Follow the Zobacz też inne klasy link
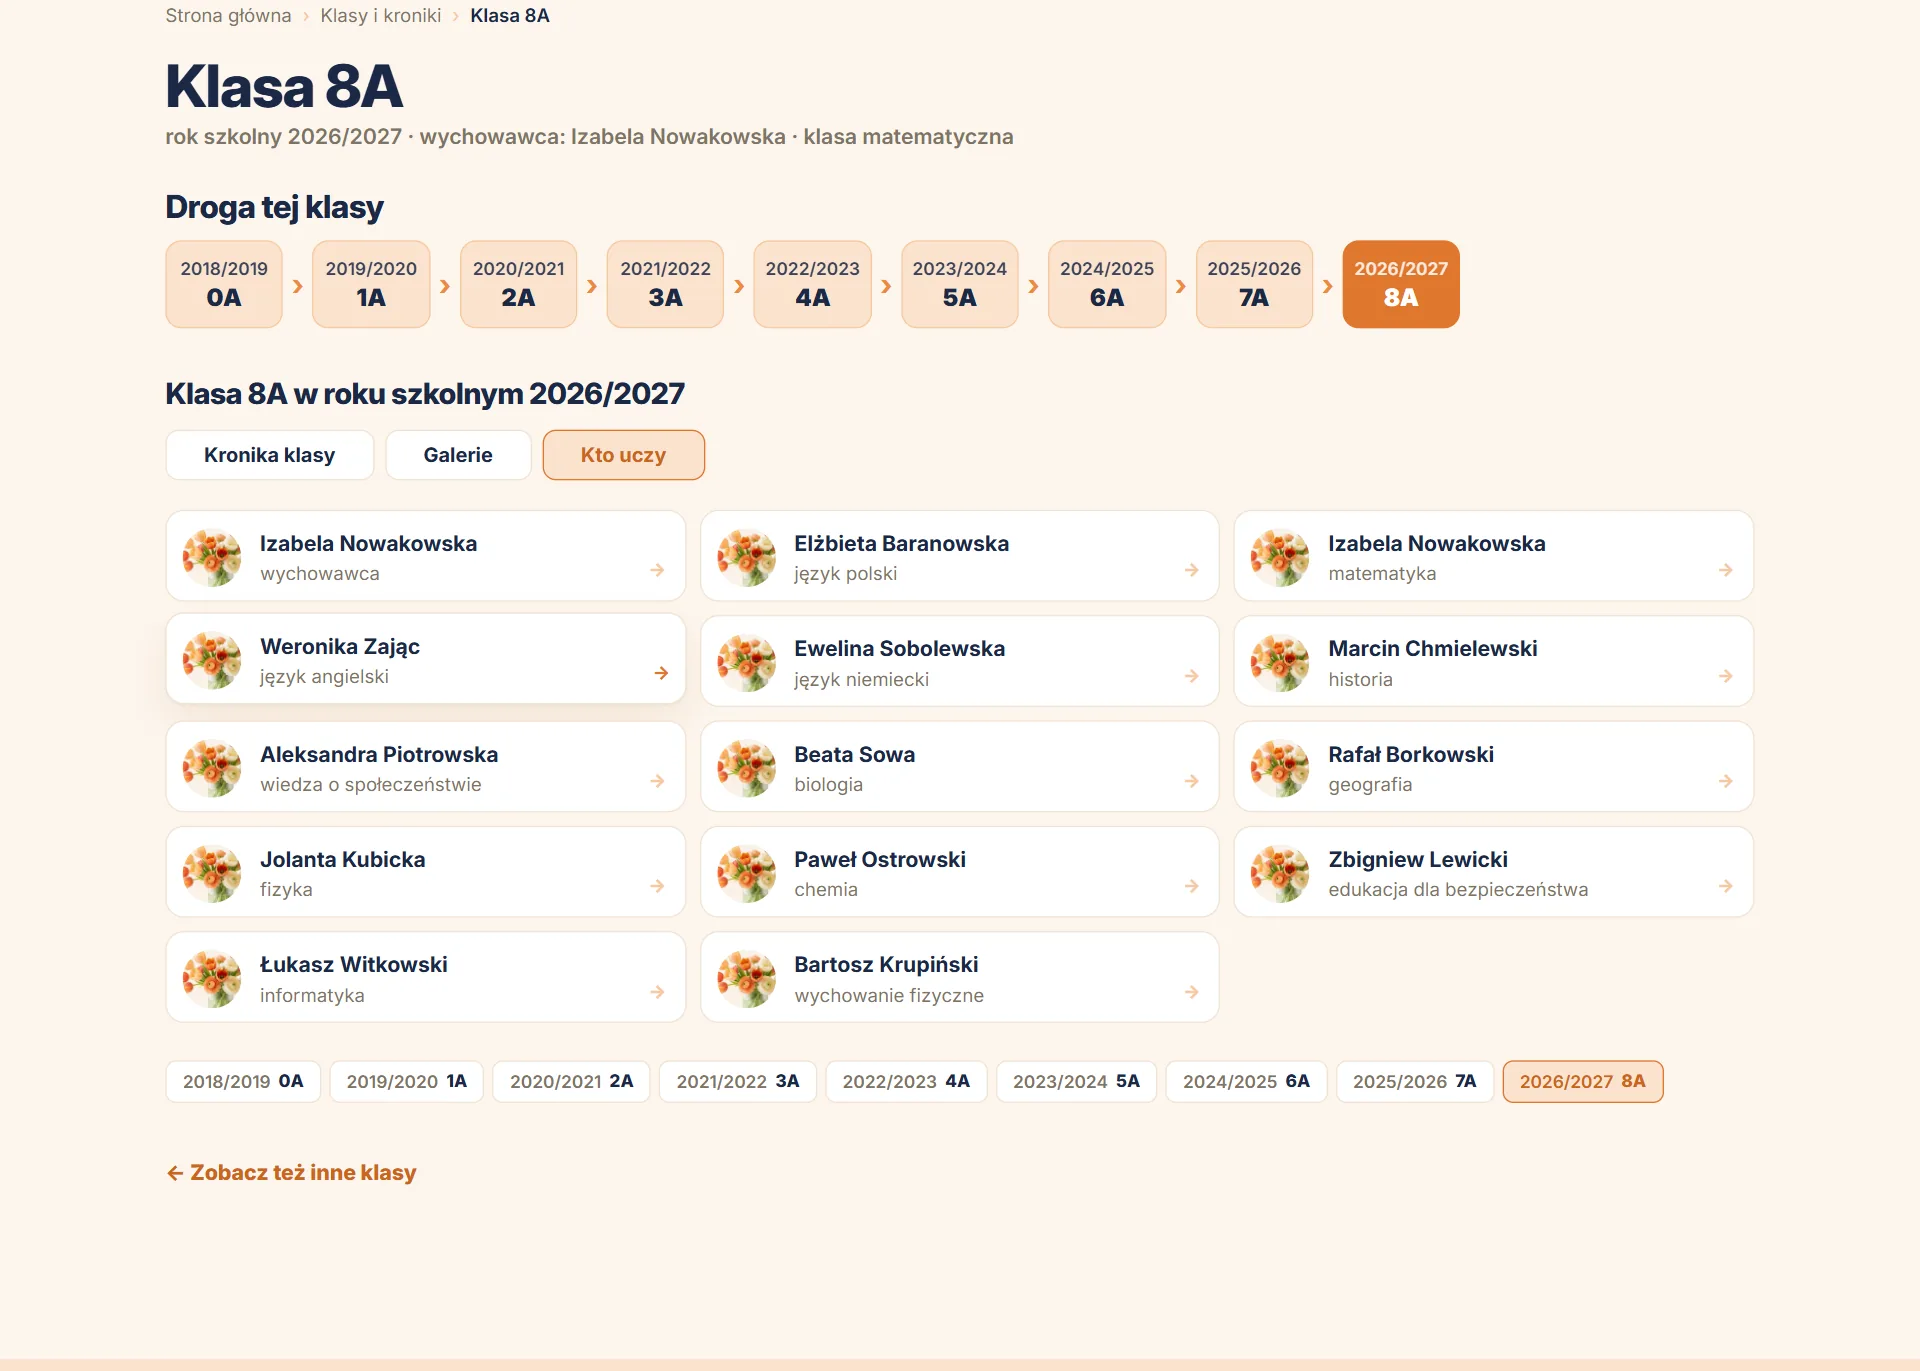1920x1371 pixels. (291, 1172)
